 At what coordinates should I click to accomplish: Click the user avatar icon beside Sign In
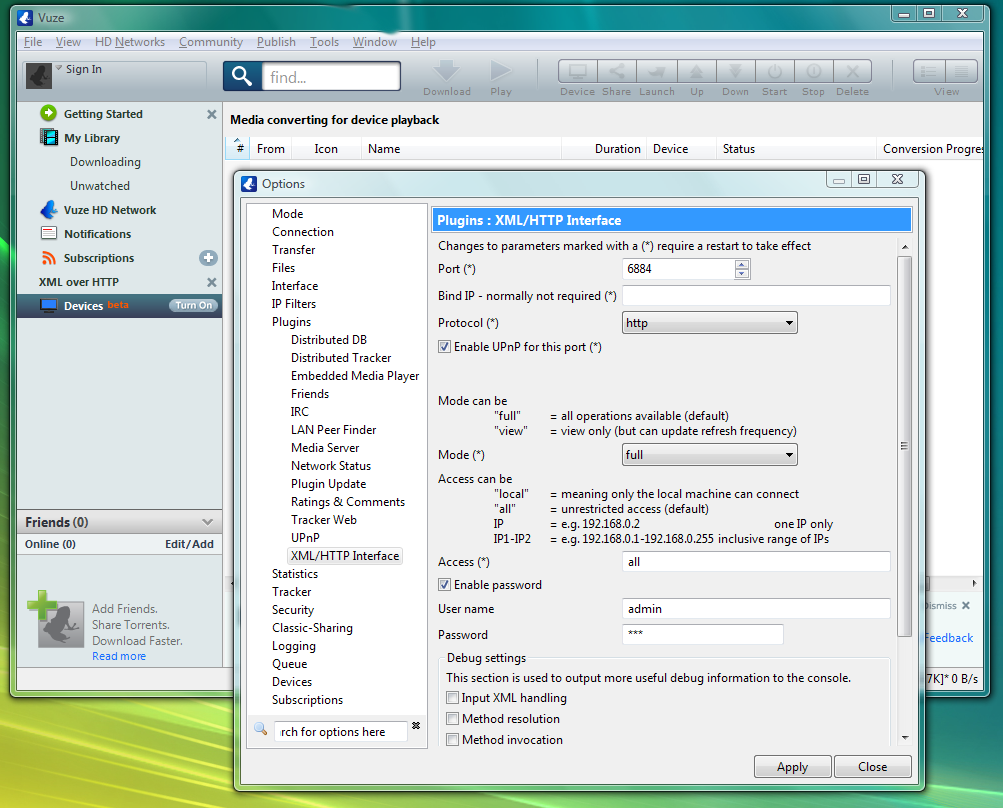pyautogui.click(x=39, y=75)
